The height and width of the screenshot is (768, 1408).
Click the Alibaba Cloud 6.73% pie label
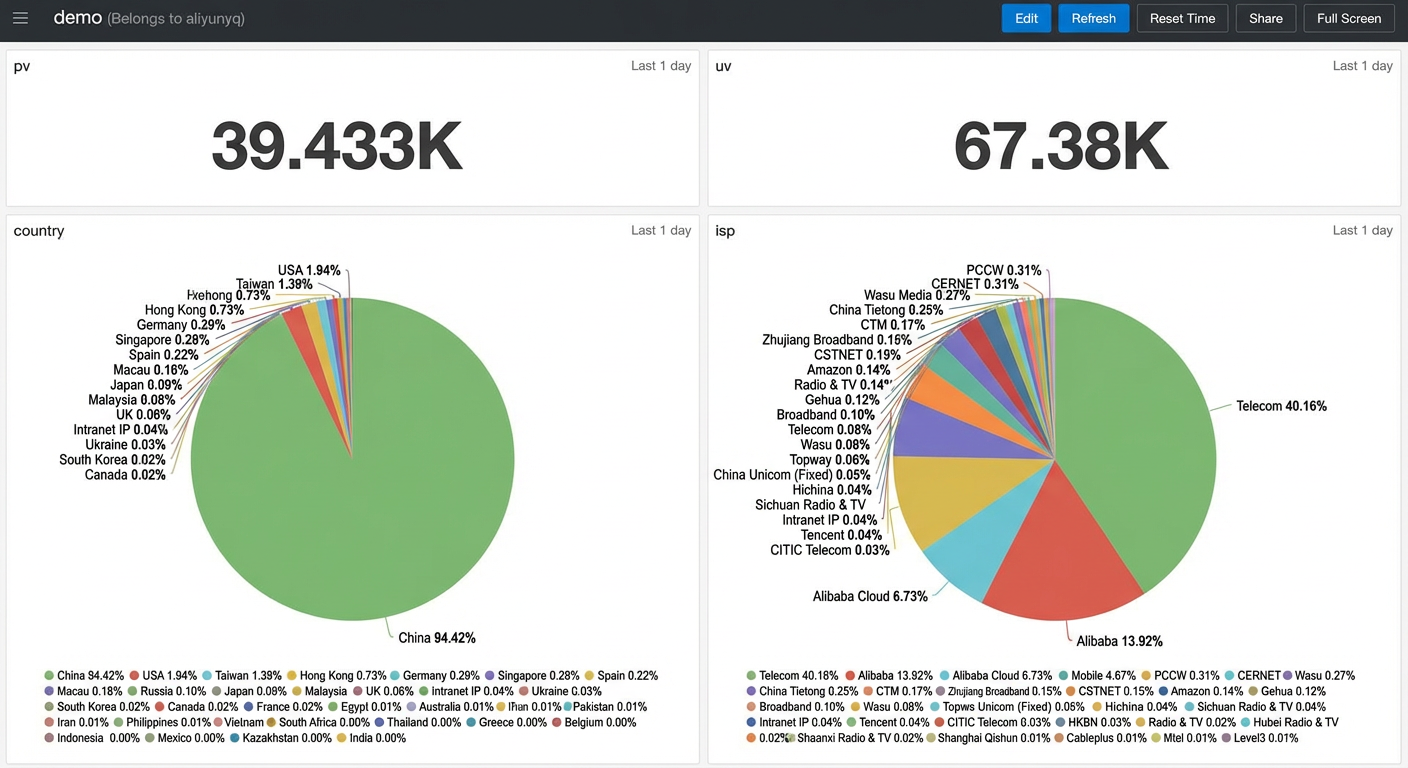(870, 596)
